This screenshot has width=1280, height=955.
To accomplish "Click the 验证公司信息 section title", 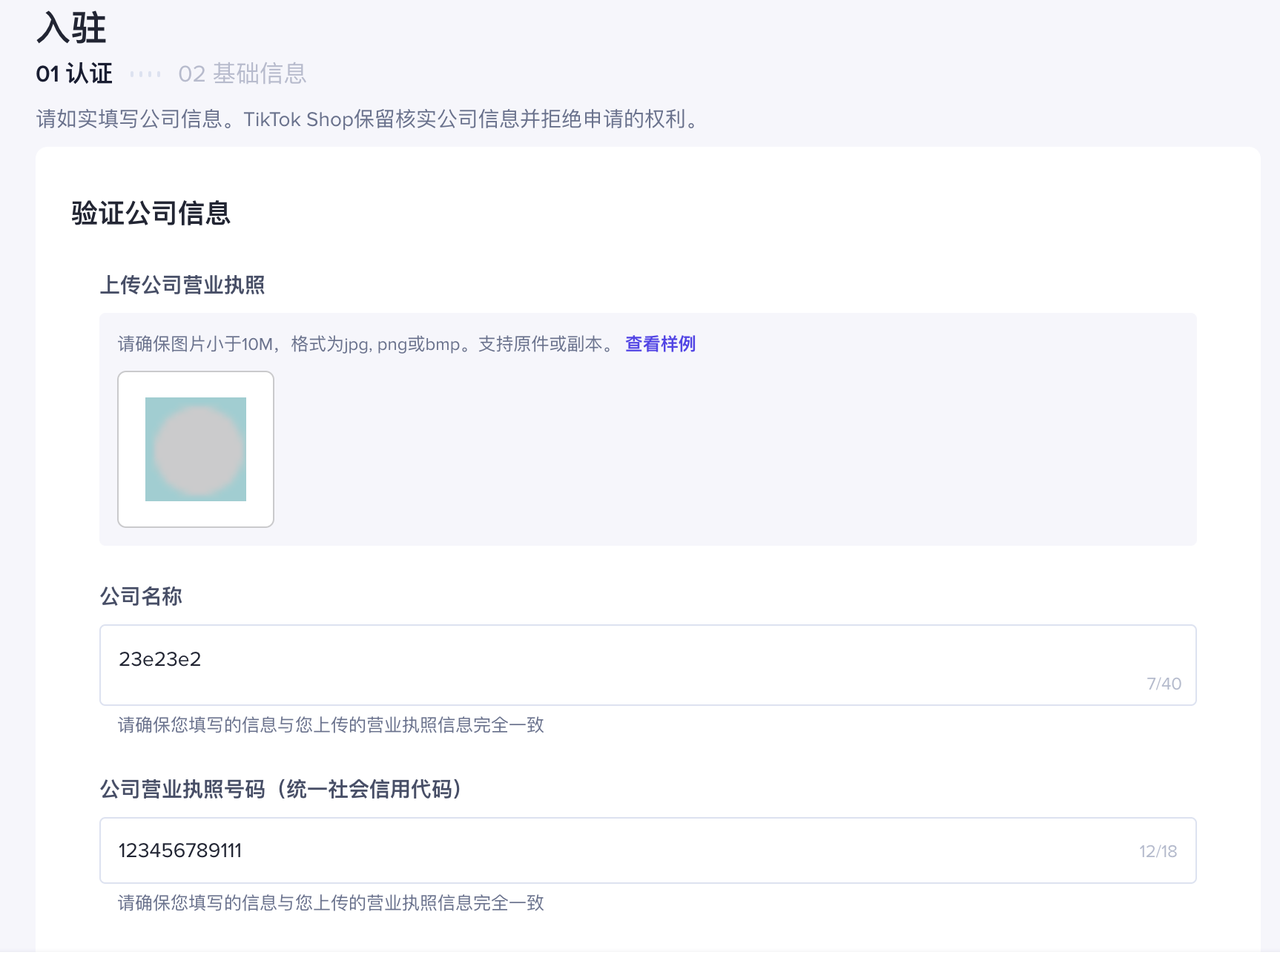I will (x=150, y=213).
